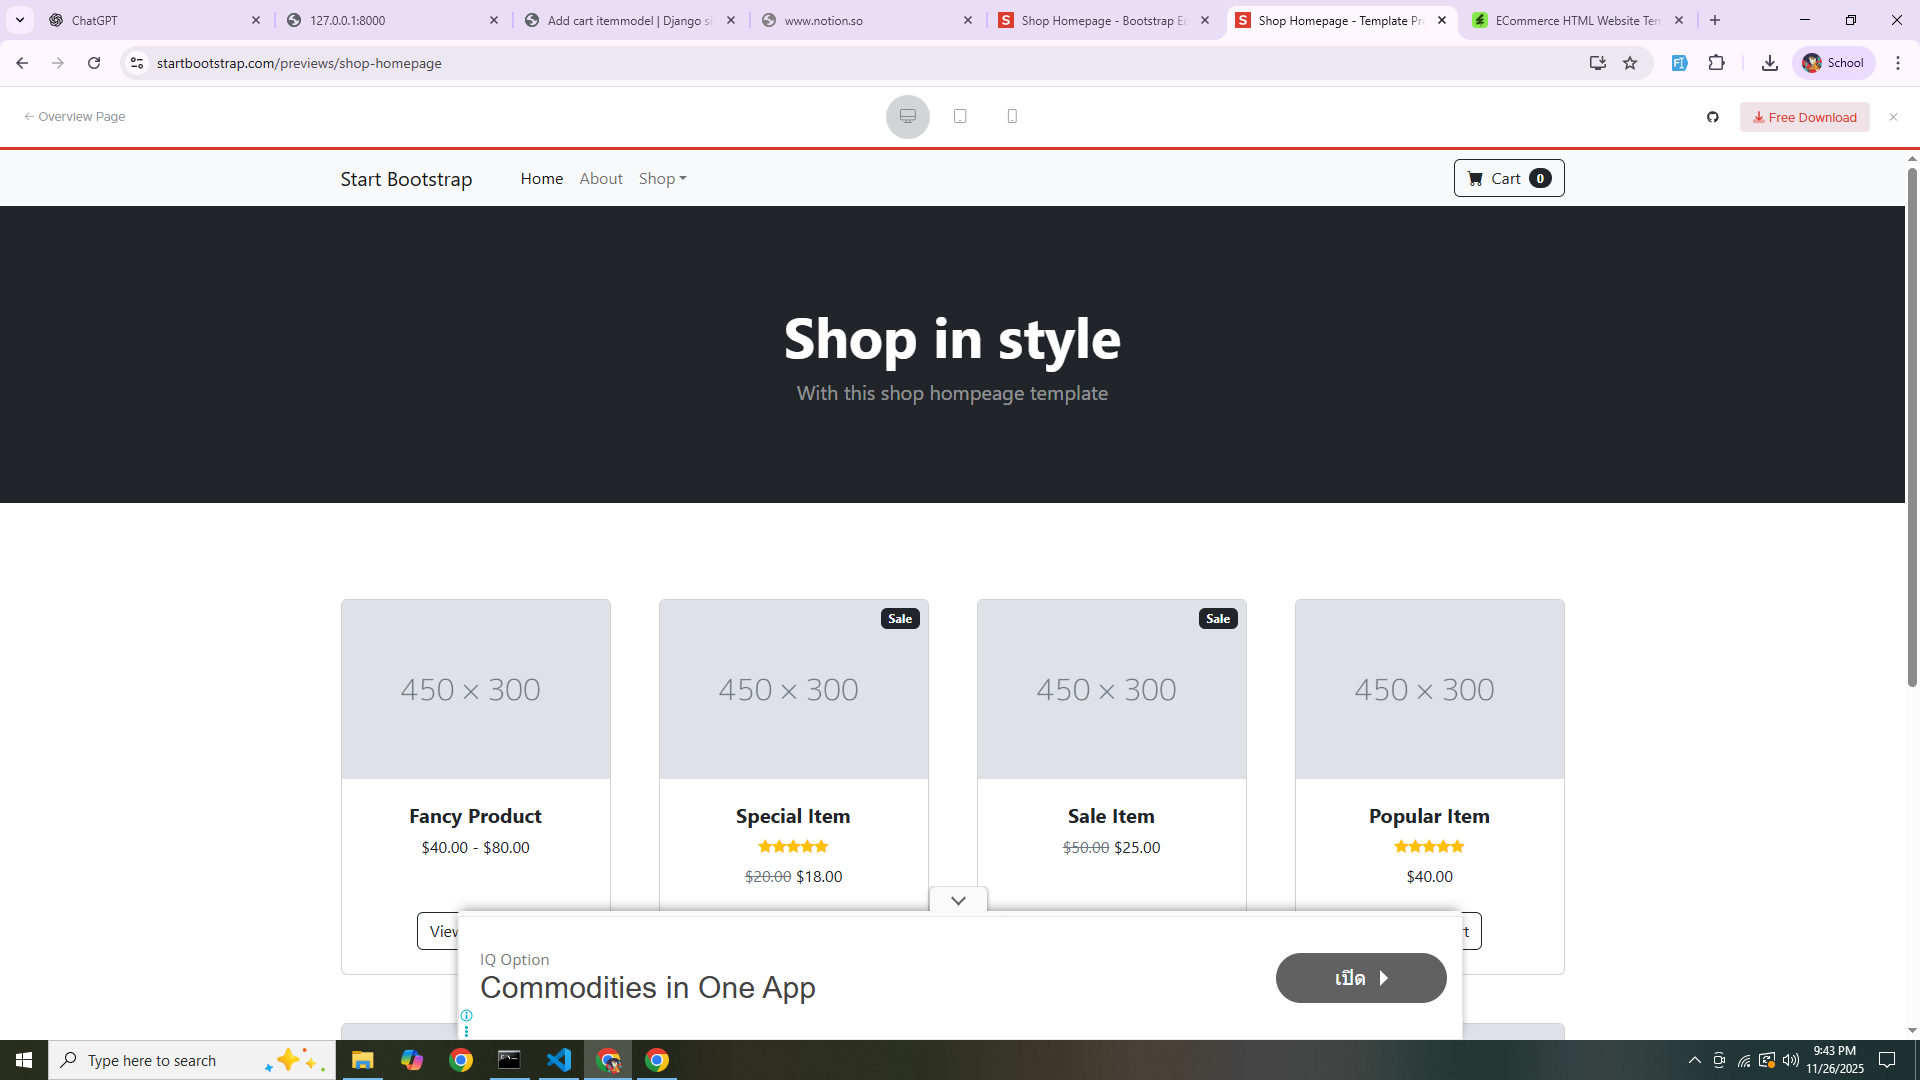
Task: Go back via the Overview Page link
Action: click(x=74, y=116)
